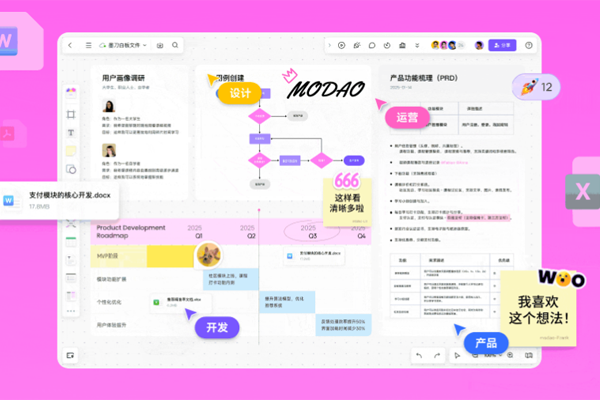Select the pointer cursor tool in bottom bar
Screen dimensions: 600x400
click(x=457, y=355)
